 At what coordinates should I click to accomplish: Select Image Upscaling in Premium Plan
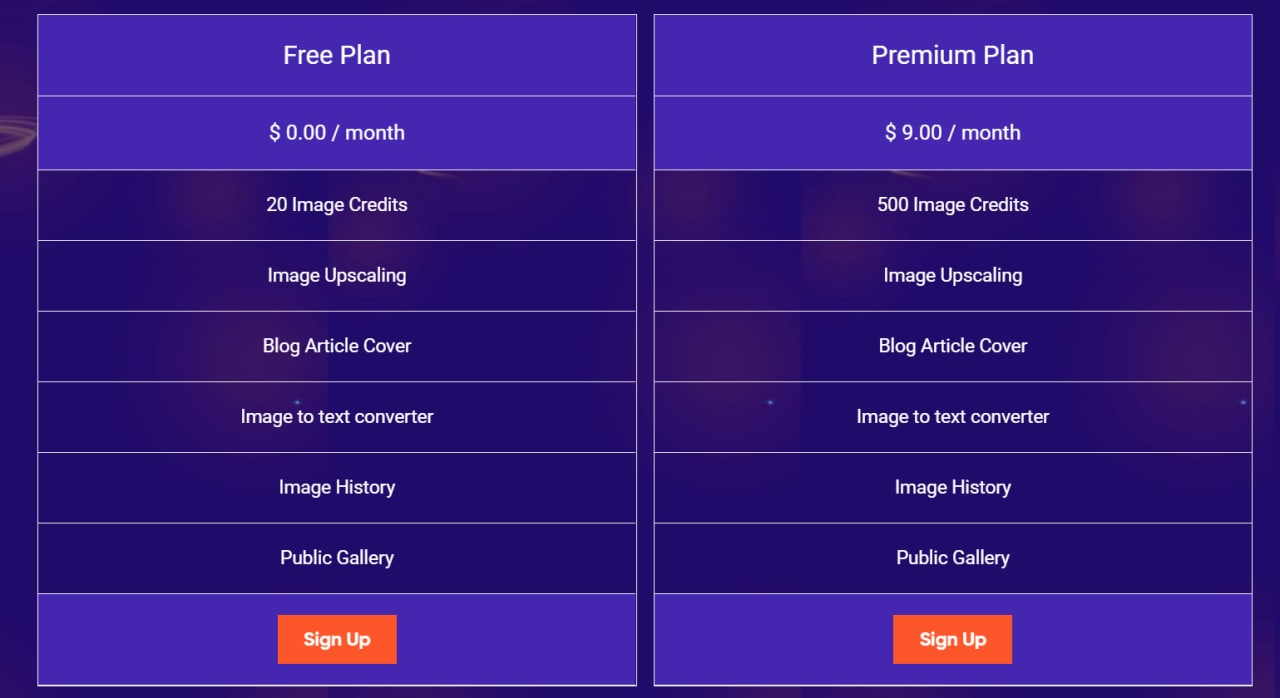pyautogui.click(x=953, y=276)
